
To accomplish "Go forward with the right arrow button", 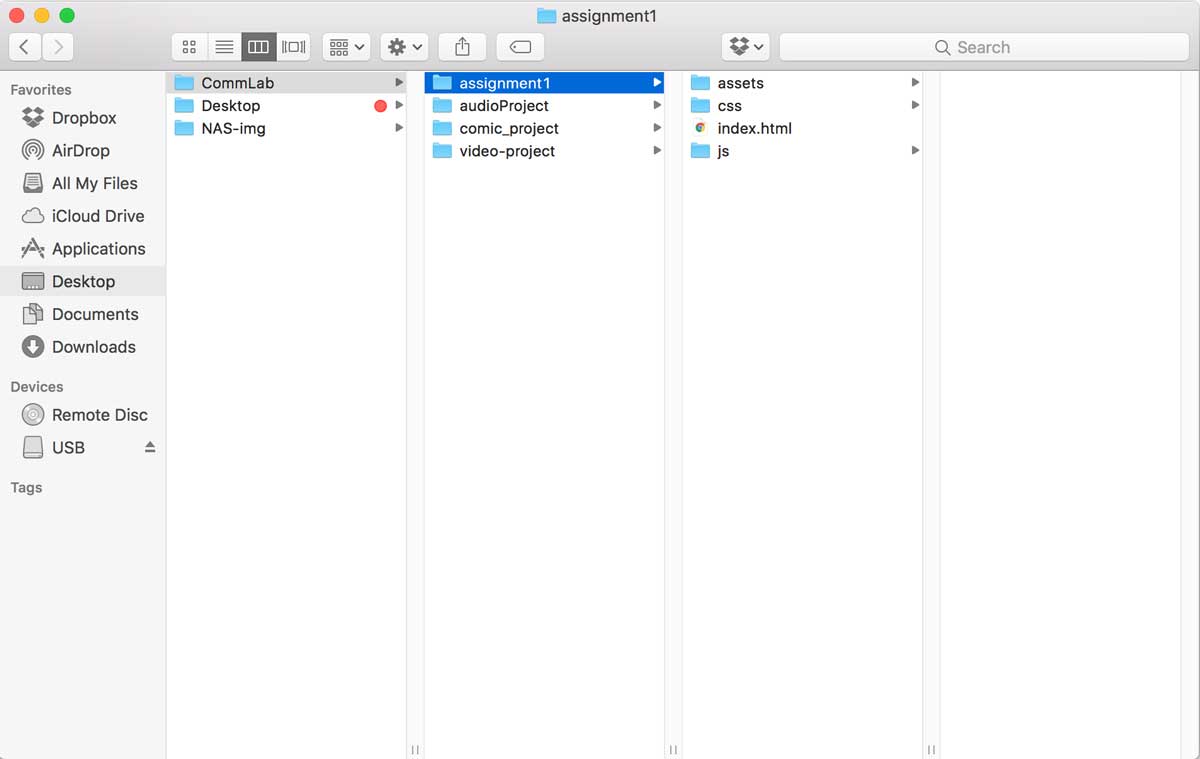I will 58,47.
